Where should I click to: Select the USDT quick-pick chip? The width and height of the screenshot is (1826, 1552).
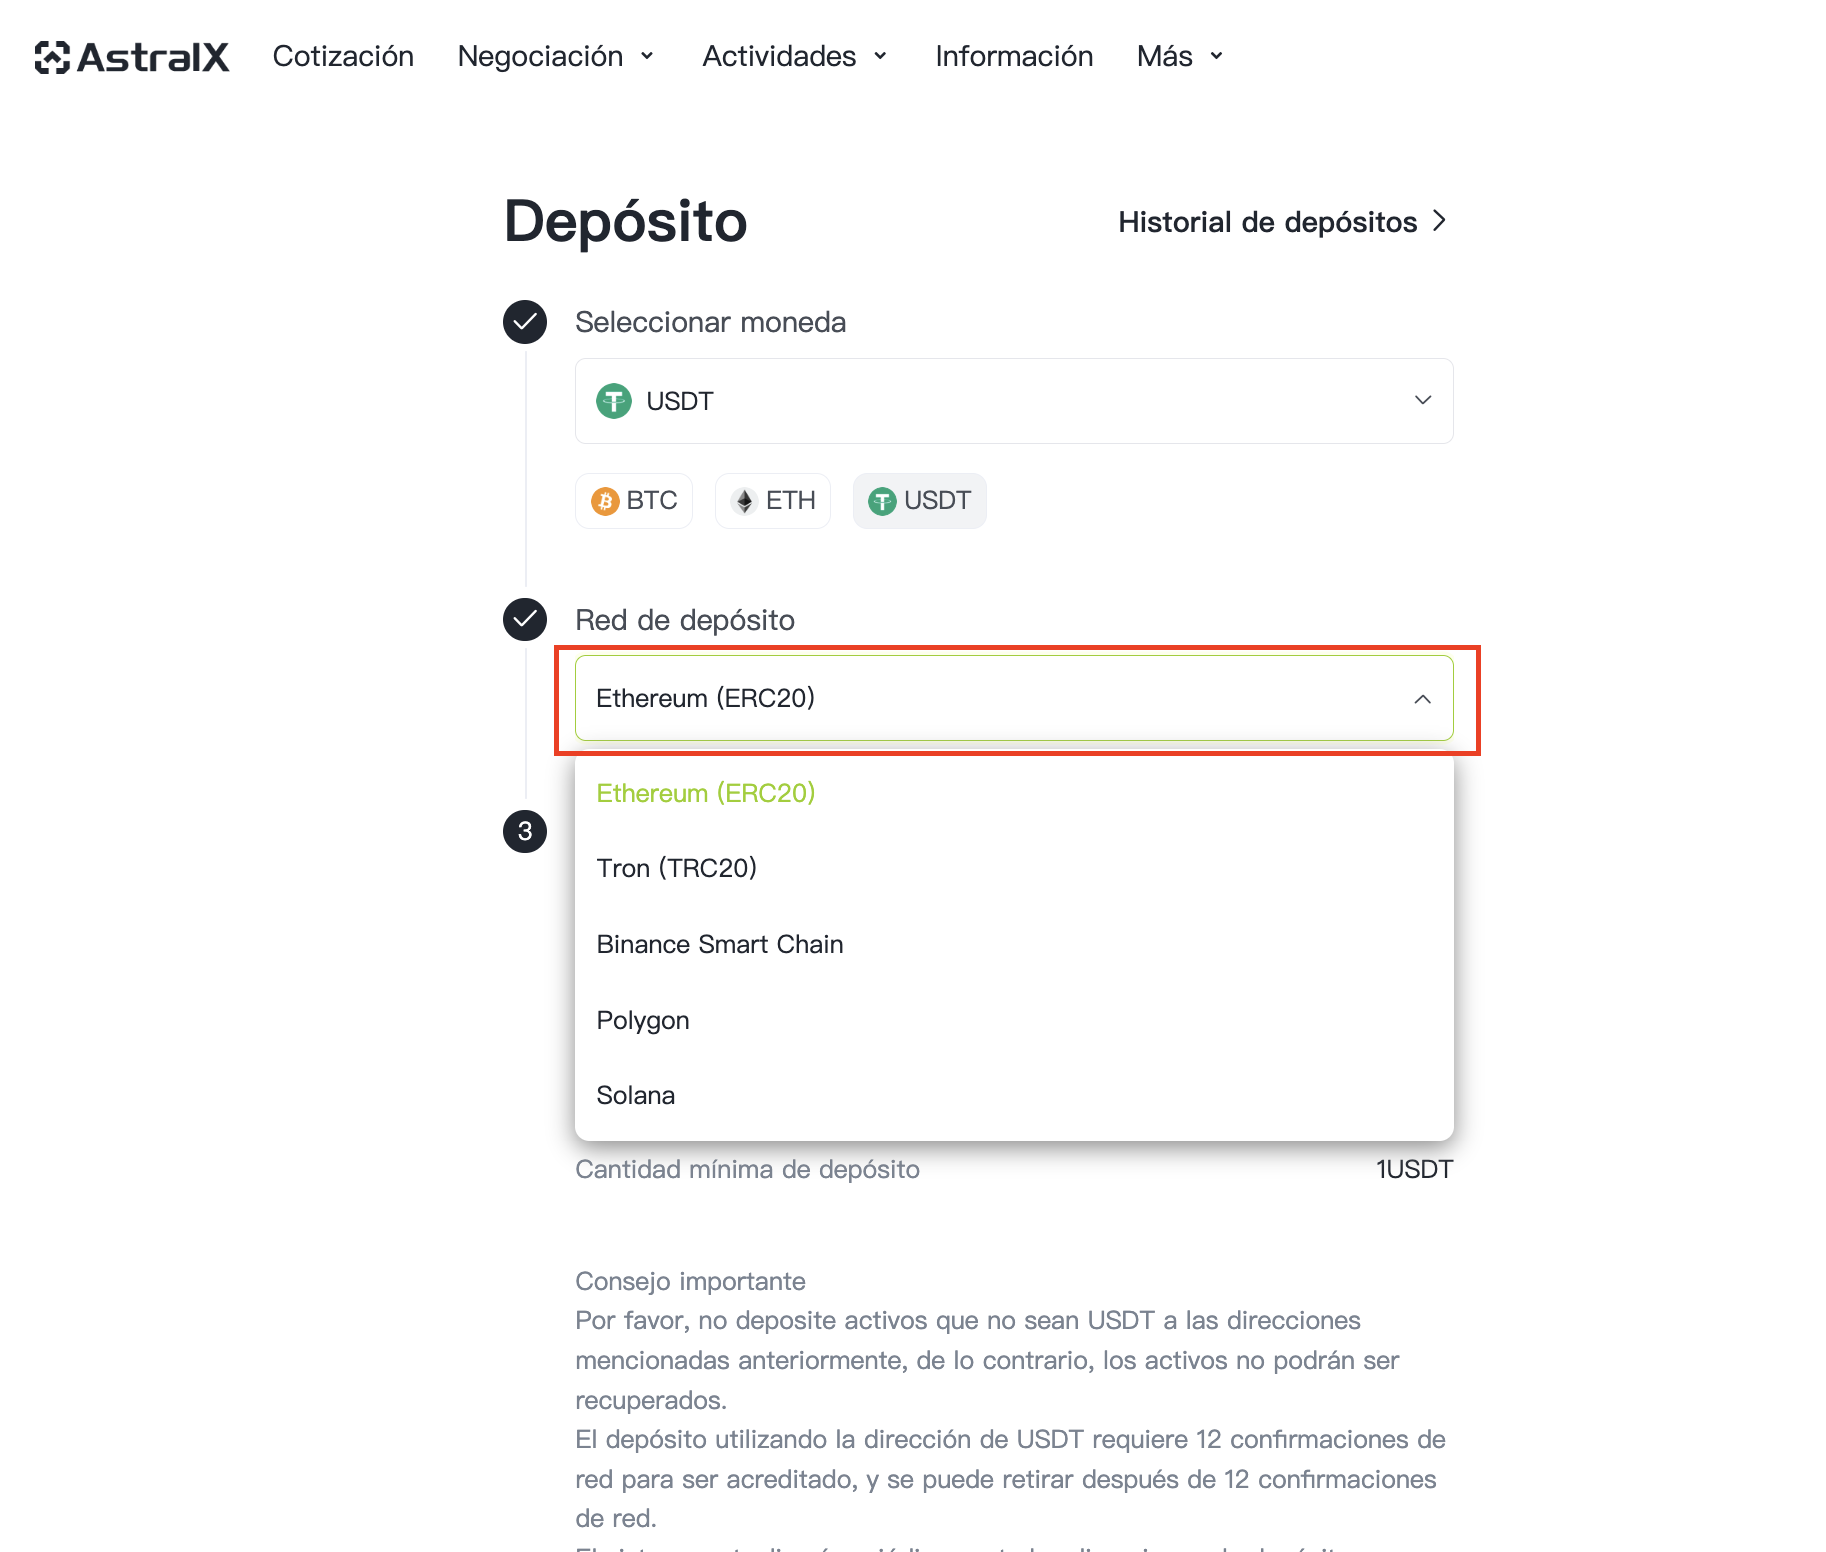coord(920,501)
